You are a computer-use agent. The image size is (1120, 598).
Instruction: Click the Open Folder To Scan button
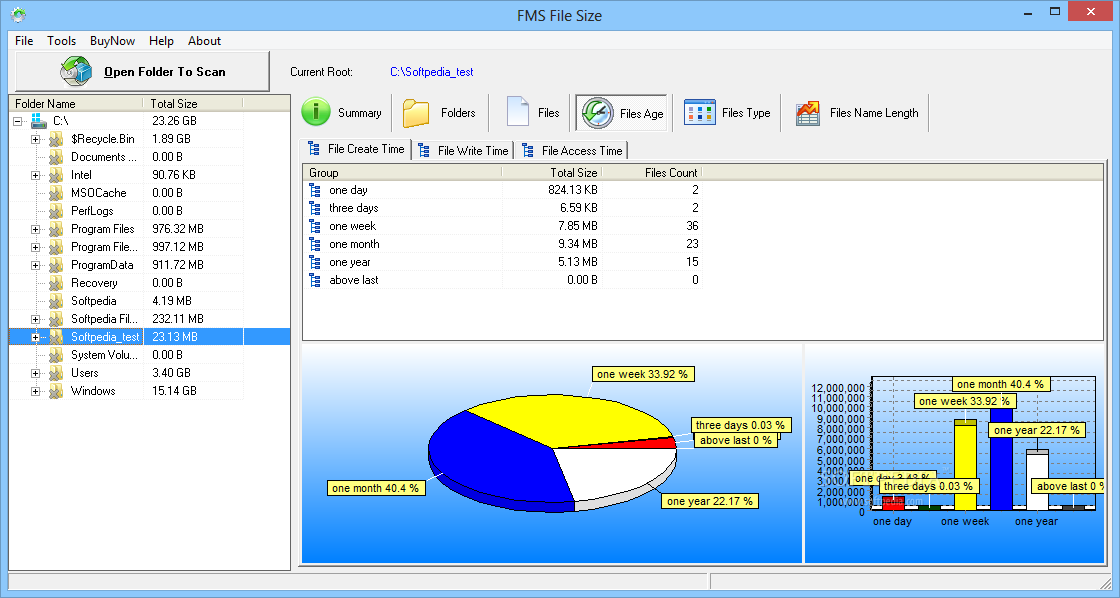pos(142,71)
